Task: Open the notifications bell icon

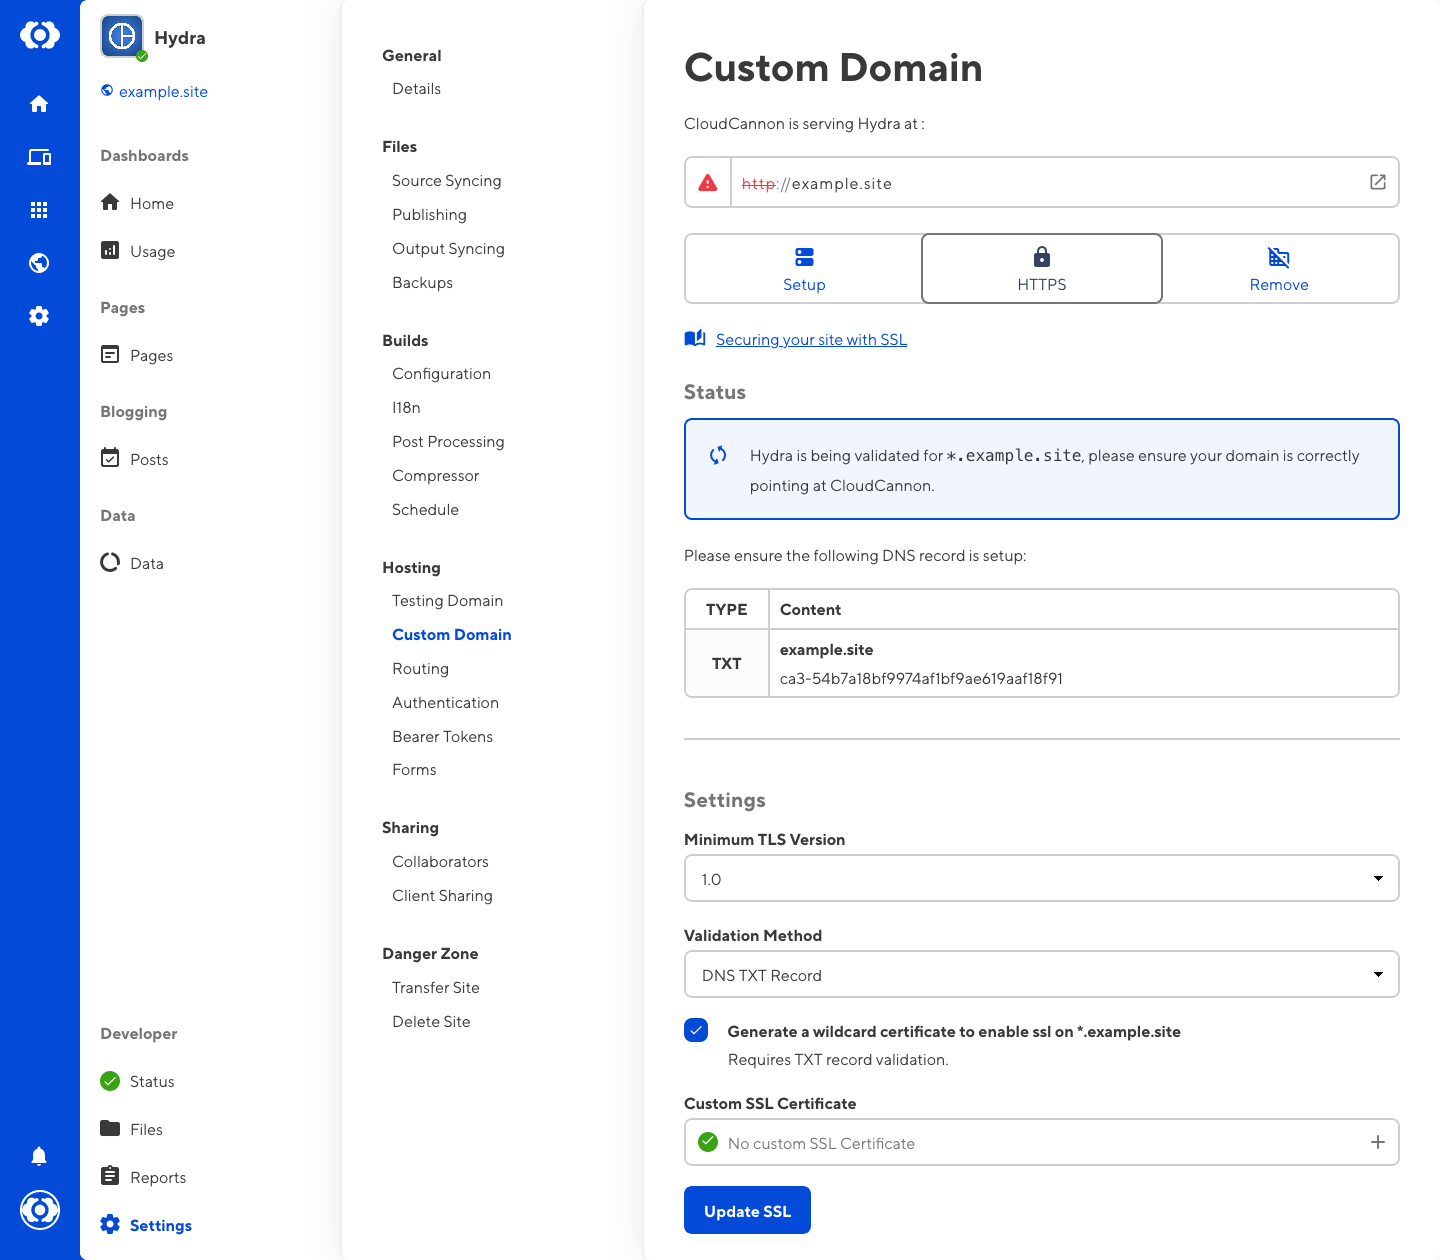Action: (x=39, y=1156)
